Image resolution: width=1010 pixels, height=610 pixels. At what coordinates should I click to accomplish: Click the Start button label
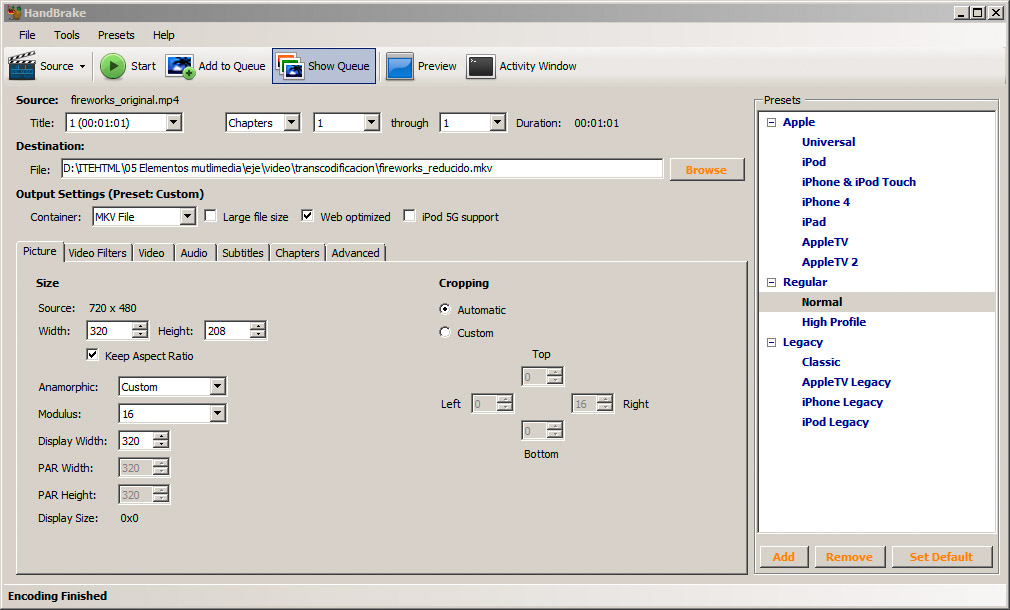coord(144,66)
